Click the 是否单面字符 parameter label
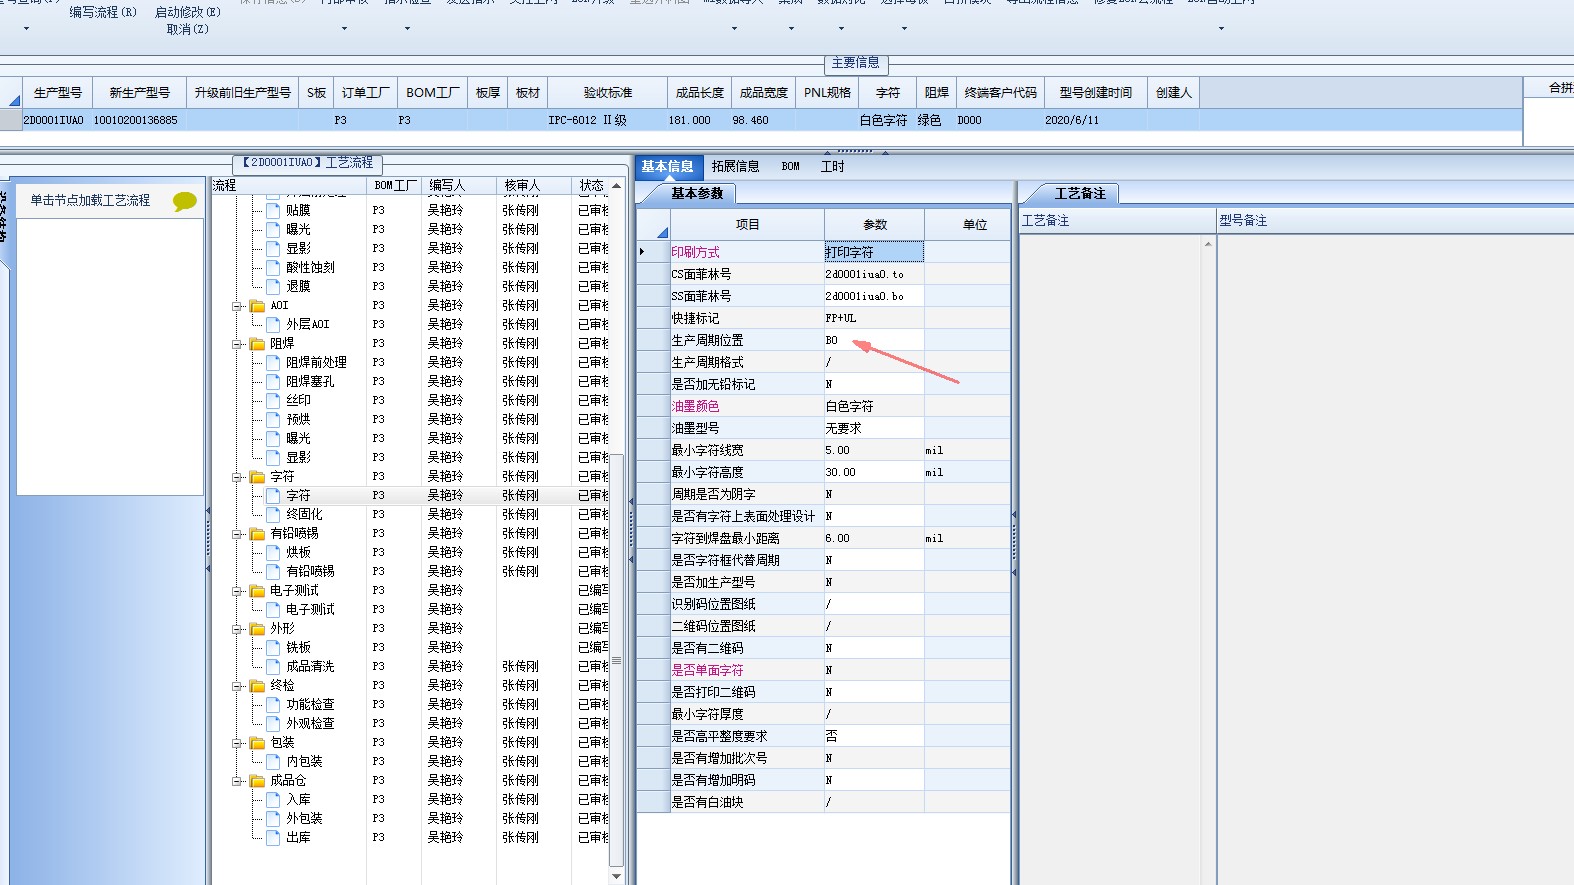Screen dimensions: 1574x885 [x=707, y=670]
